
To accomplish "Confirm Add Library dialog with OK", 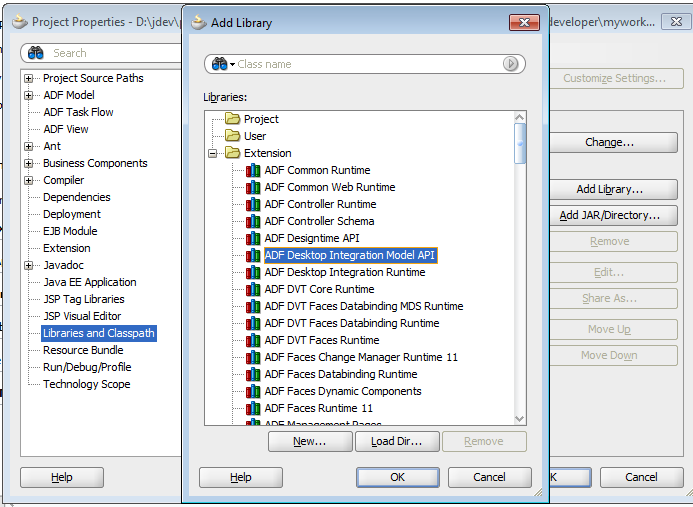I will pos(398,477).
